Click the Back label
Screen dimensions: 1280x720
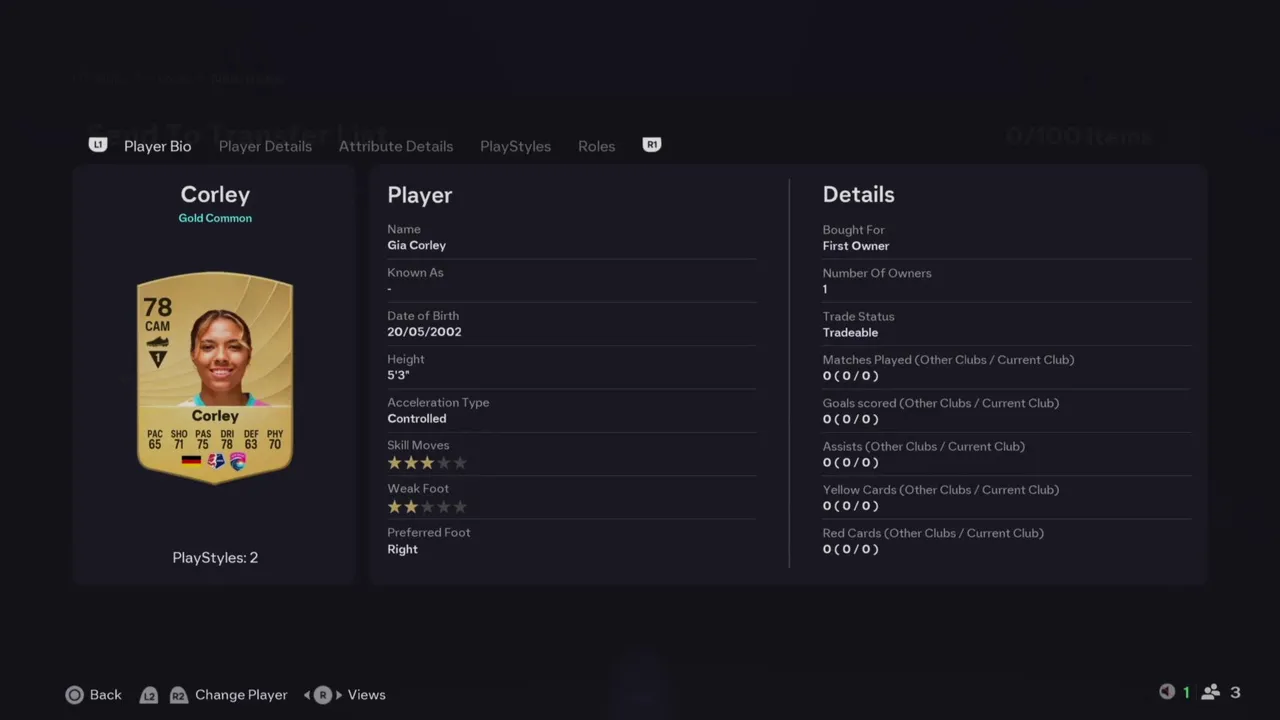pos(106,695)
